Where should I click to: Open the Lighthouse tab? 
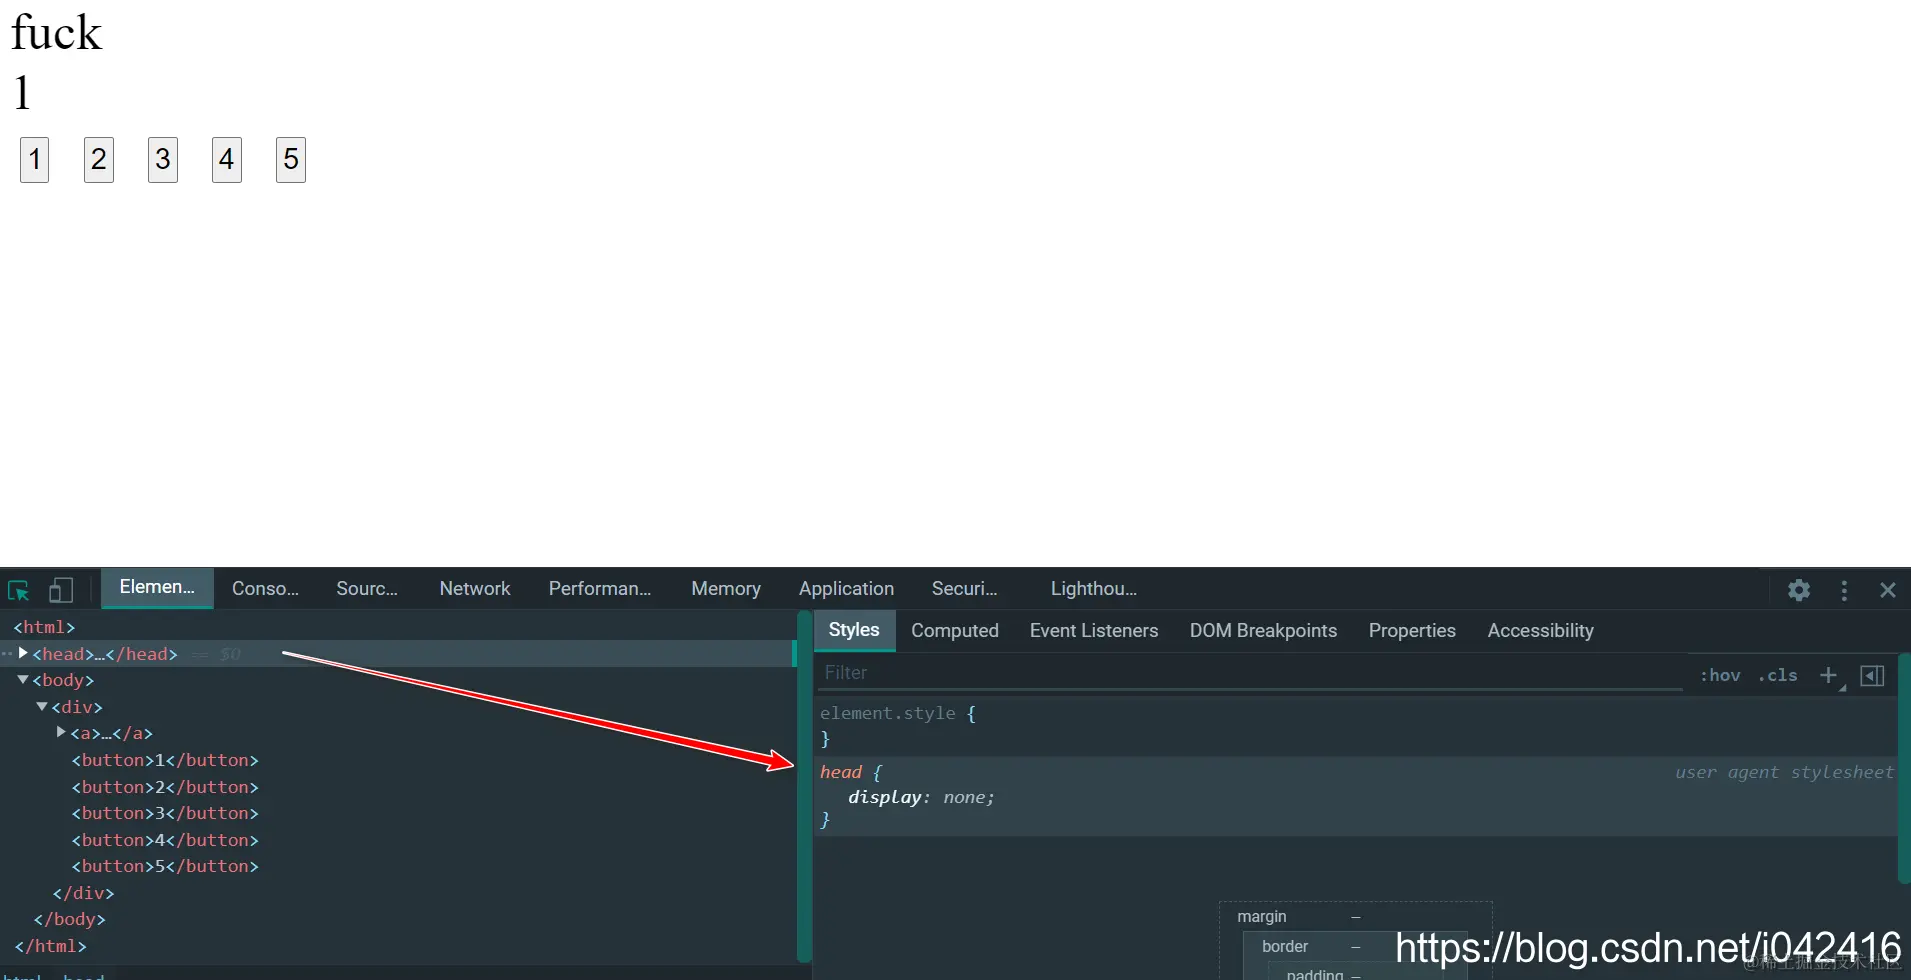pyautogui.click(x=1093, y=589)
